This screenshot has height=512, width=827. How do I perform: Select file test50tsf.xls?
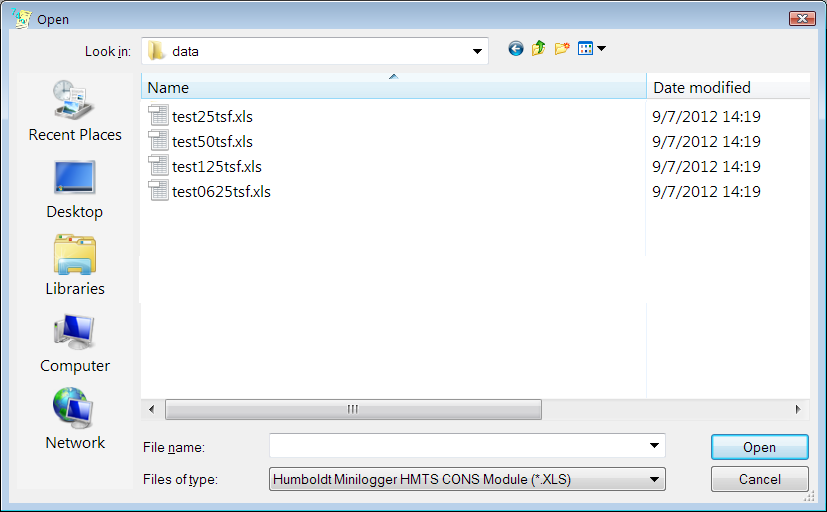point(212,141)
